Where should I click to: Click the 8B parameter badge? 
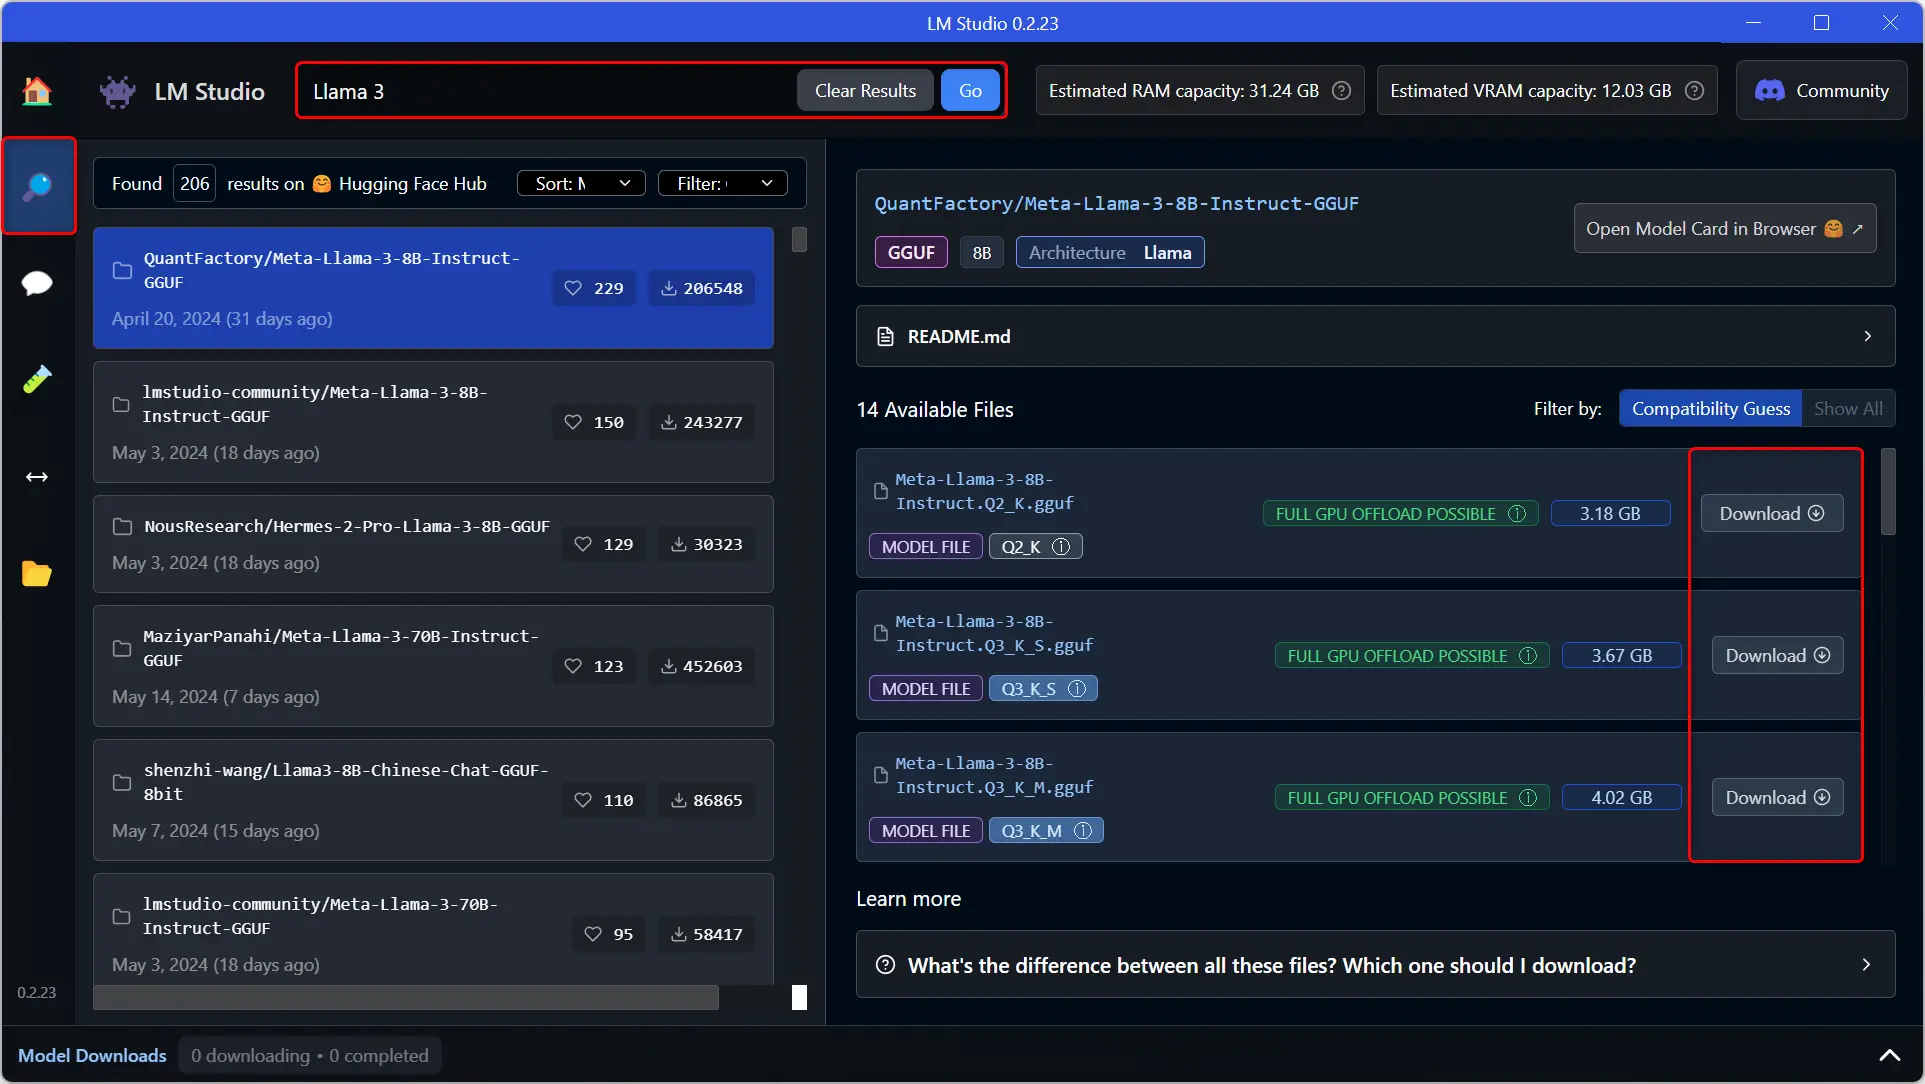click(982, 253)
